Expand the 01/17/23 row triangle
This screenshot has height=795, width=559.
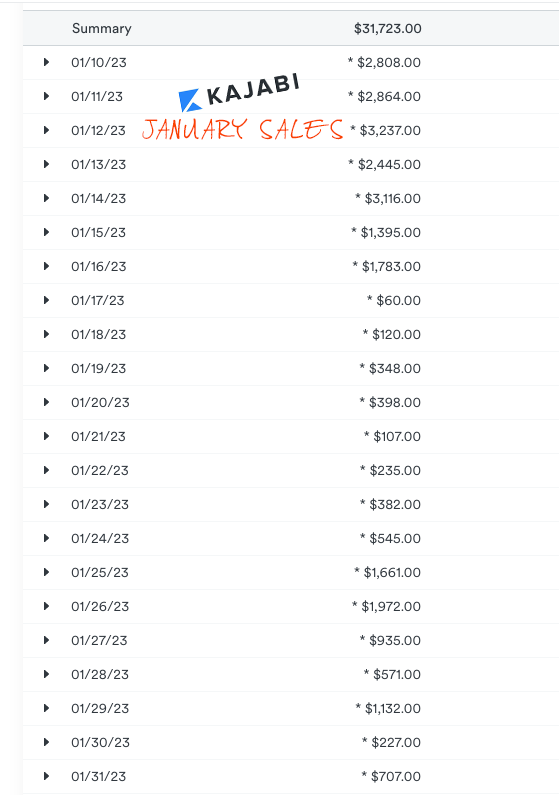click(x=46, y=300)
